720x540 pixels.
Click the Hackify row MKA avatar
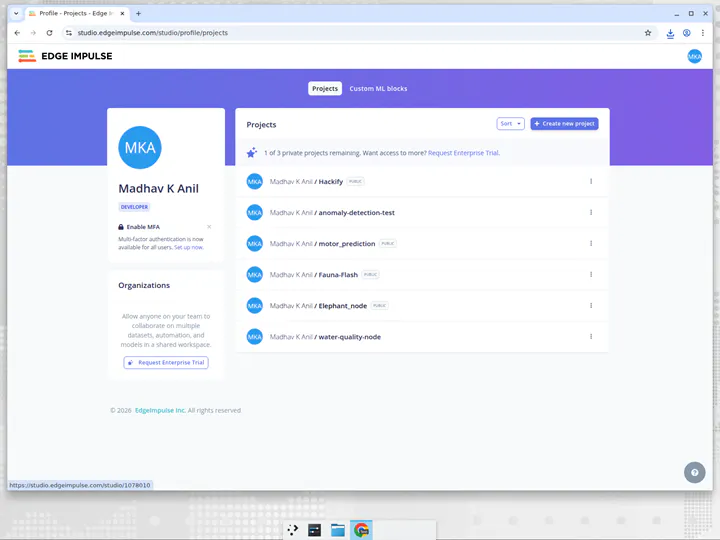point(254,181)
